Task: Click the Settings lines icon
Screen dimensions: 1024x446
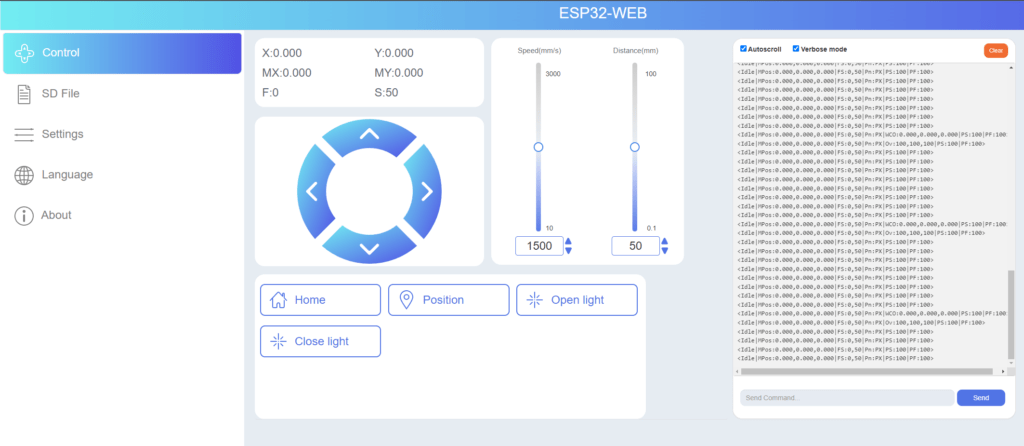Action: point(24,134)
